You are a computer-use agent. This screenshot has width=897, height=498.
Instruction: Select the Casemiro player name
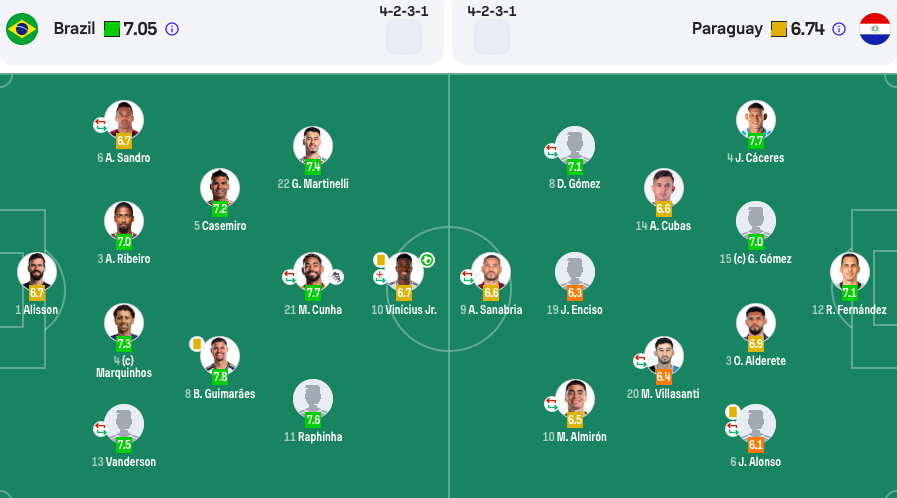220,226
